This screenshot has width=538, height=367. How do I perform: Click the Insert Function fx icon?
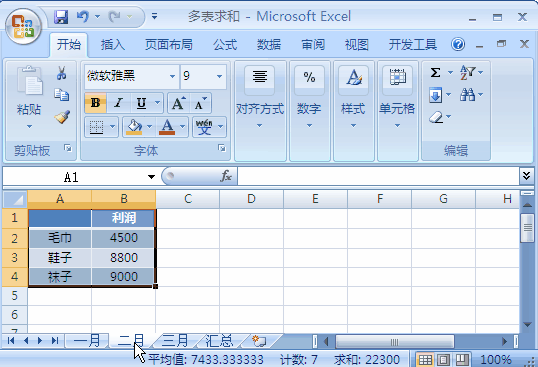click(226, 176)
